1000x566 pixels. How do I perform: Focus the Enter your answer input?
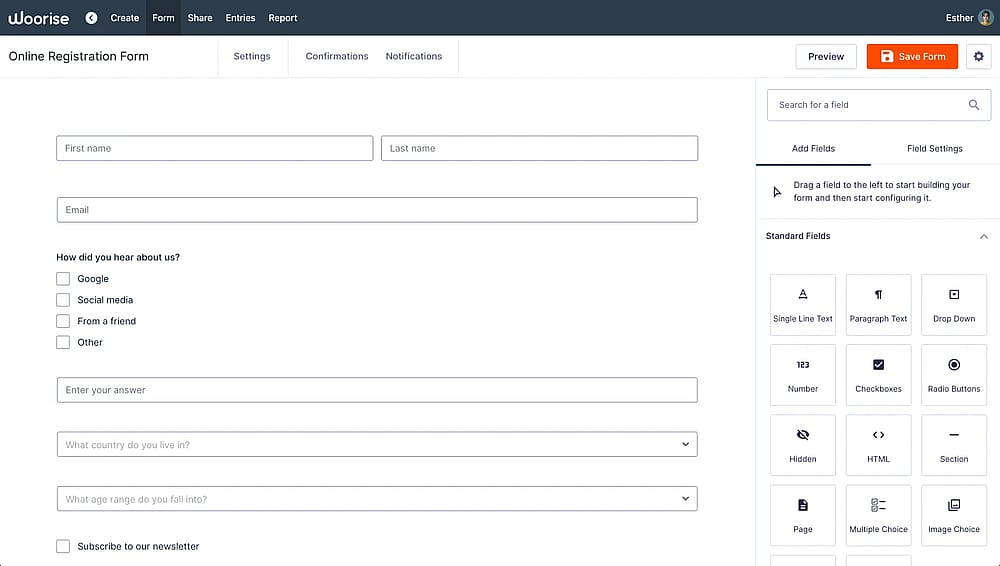(377, 390)
